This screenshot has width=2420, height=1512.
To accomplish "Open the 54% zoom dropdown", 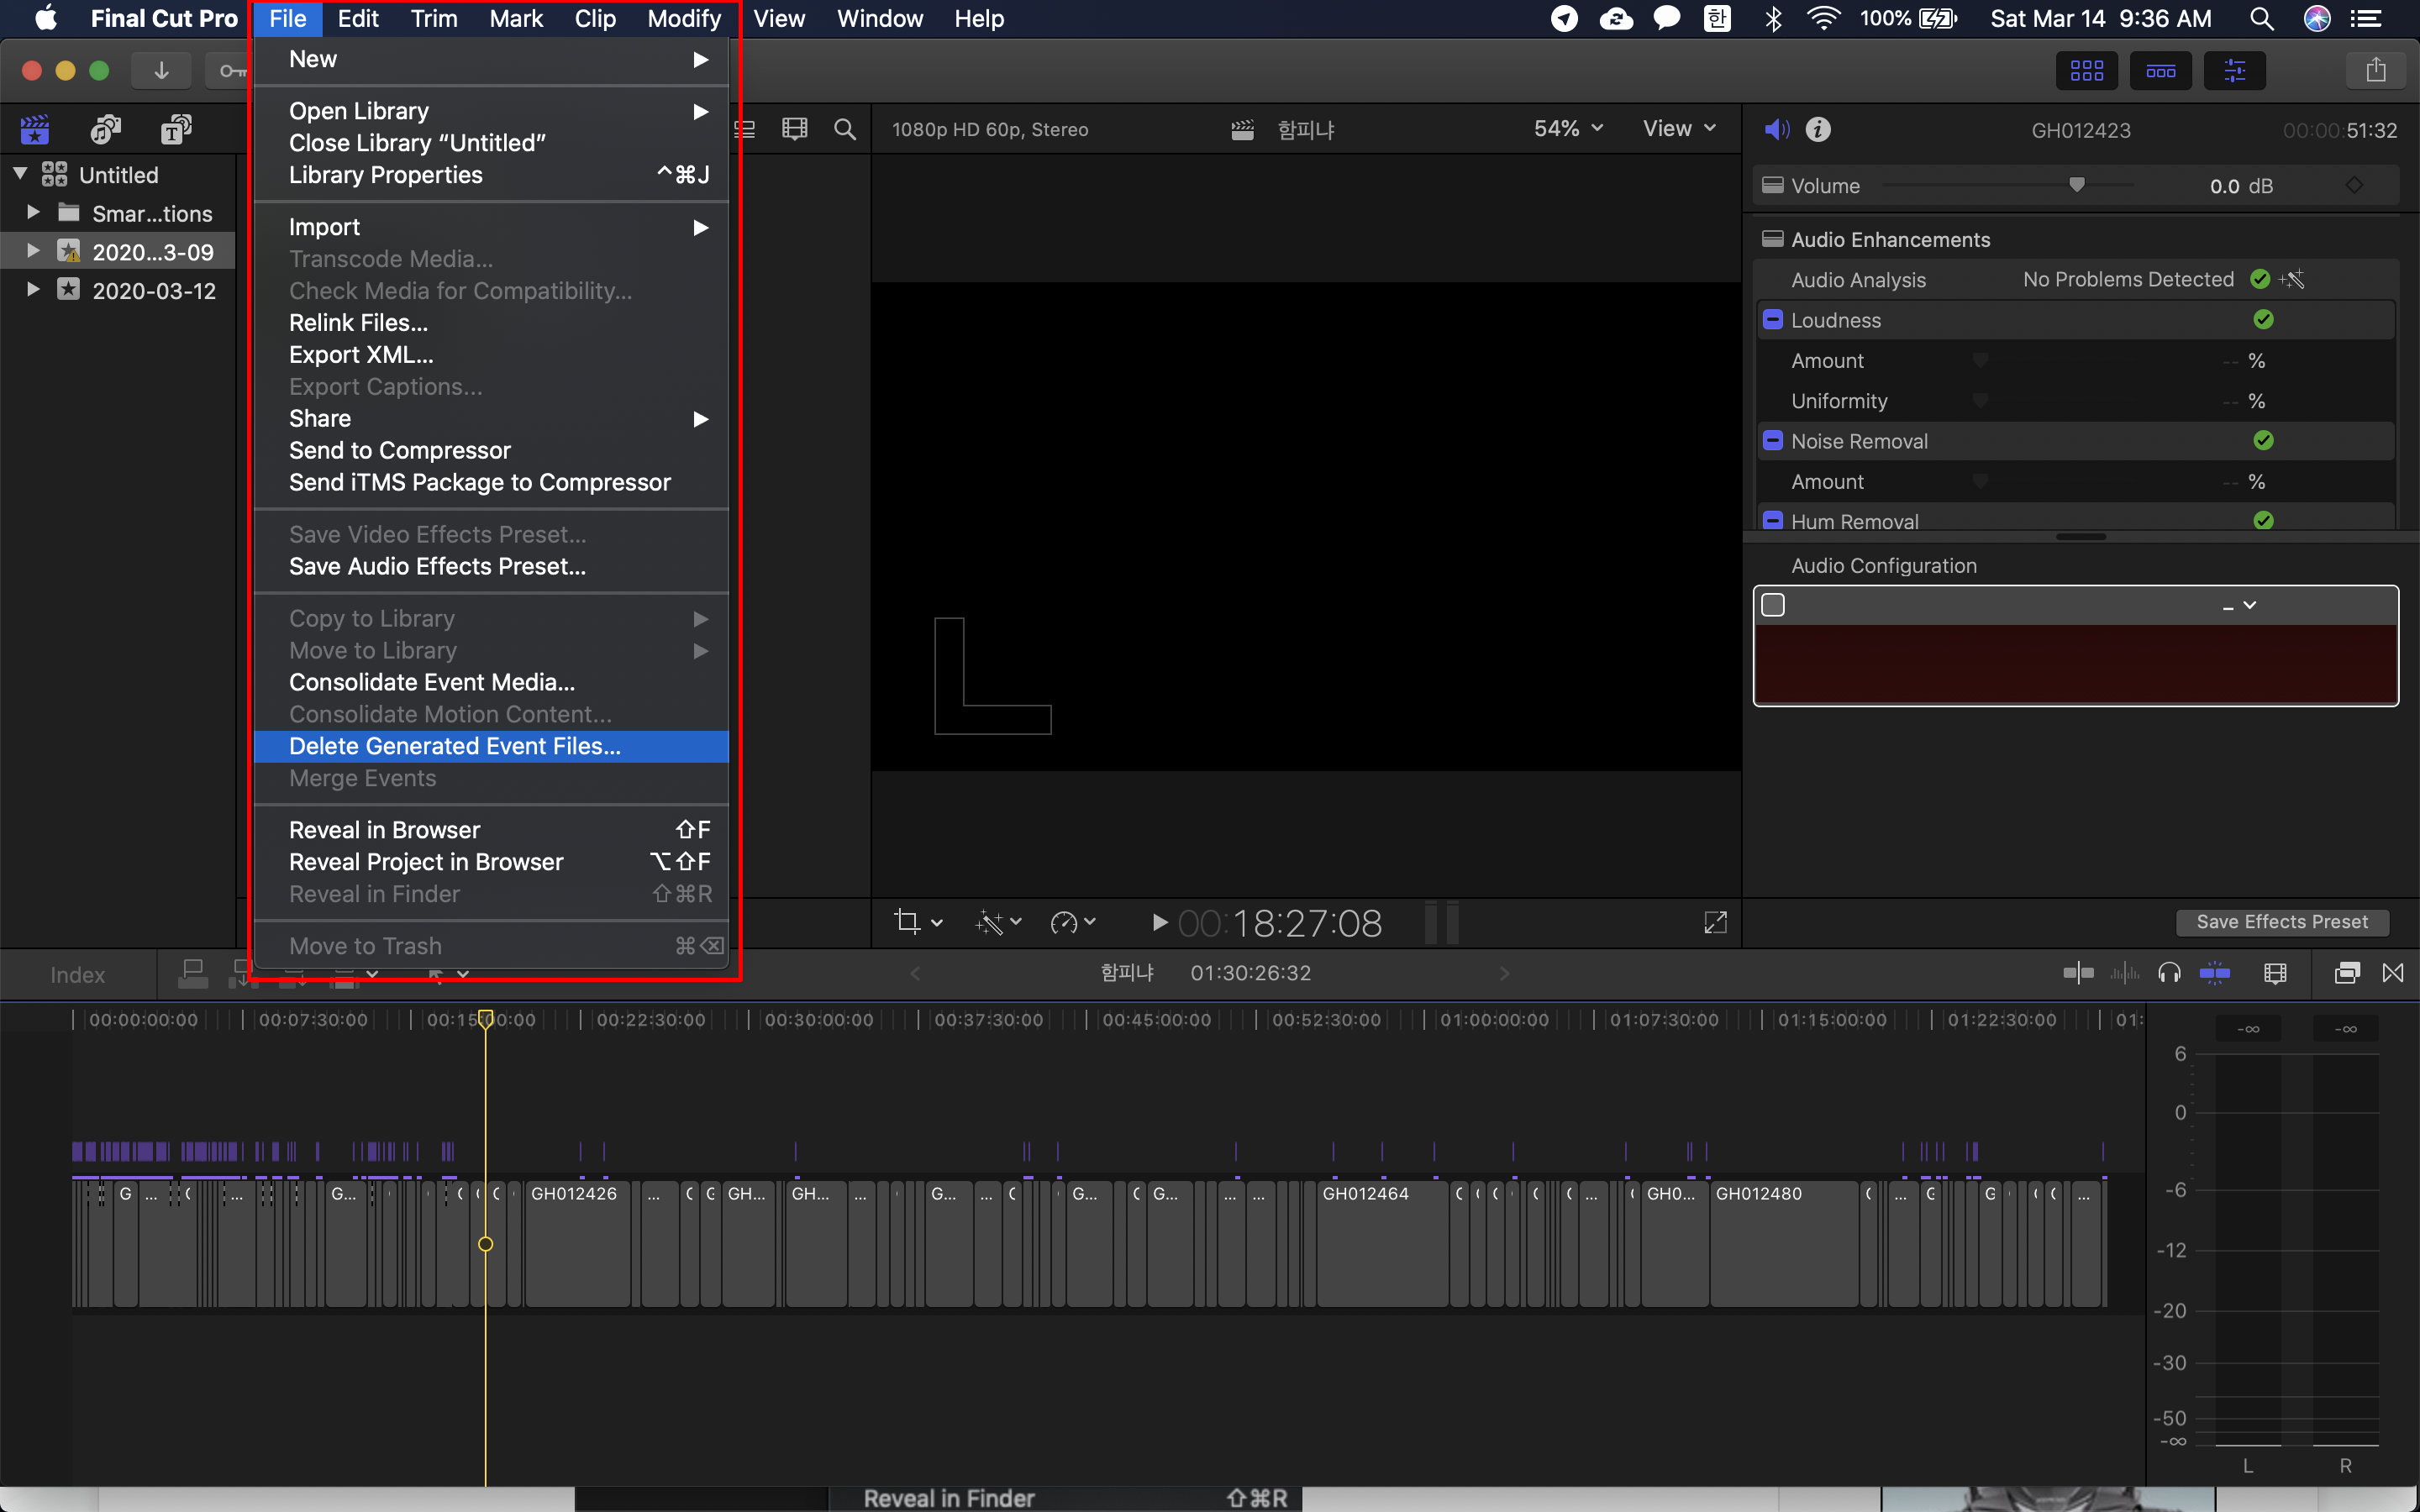I will (1567, 129).
